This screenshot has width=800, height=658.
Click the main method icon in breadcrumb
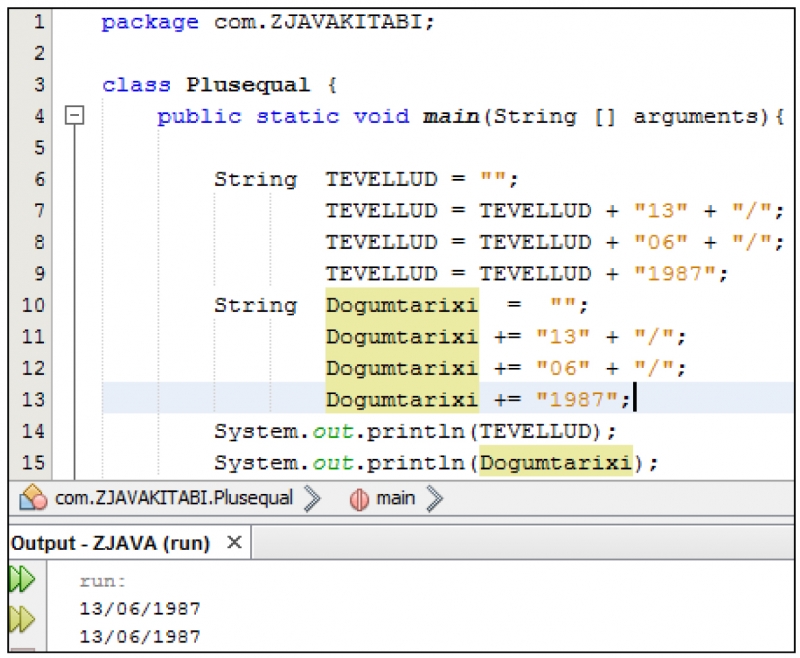coord(359,498)
